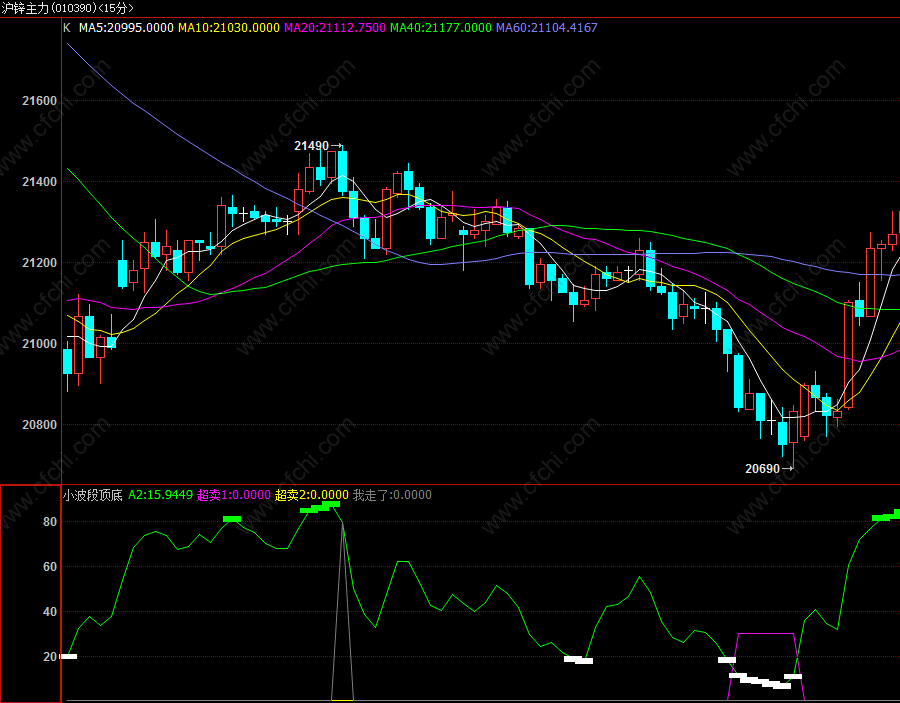
Task: Click the 我走了:0.0000 indicator value
Action: (x=392, y=495)
